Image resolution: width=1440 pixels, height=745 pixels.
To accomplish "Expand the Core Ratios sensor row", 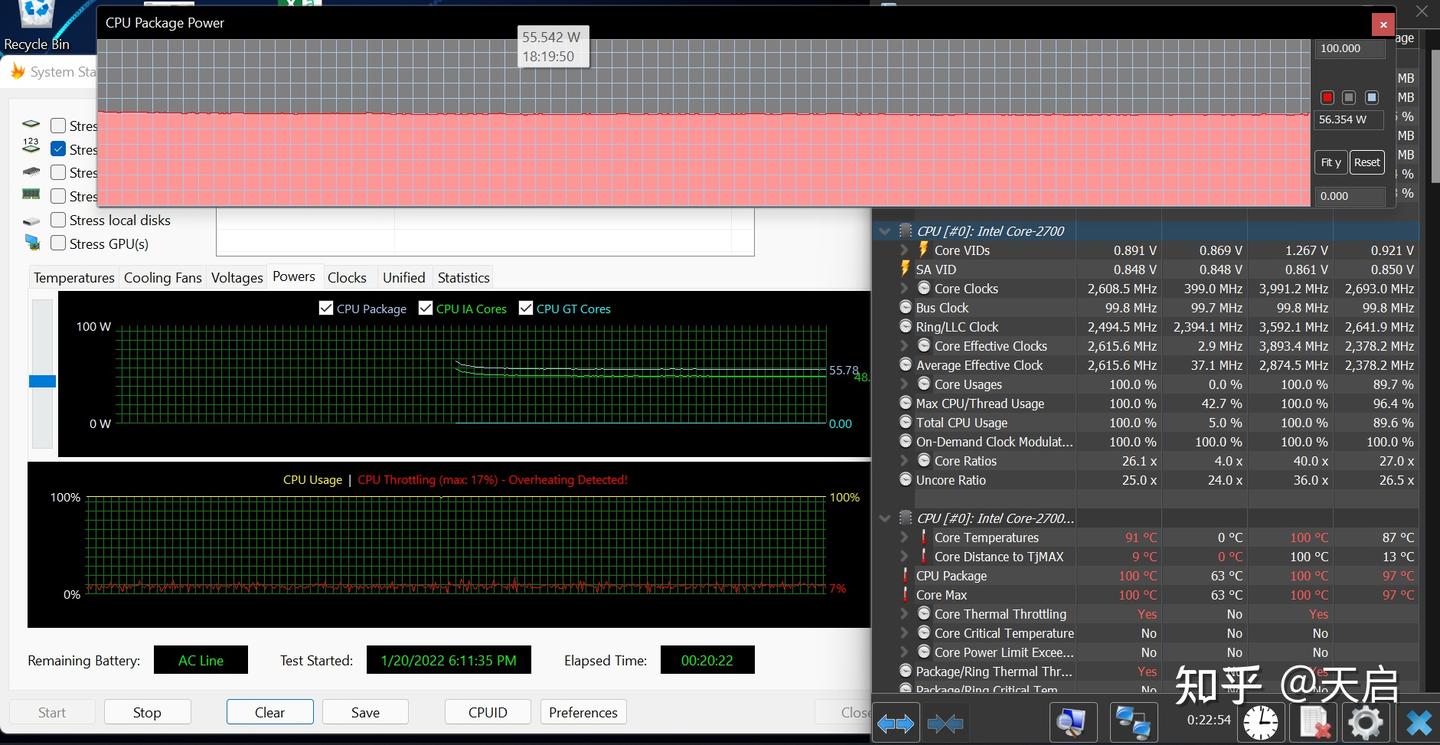I will [x=904, y=461].
